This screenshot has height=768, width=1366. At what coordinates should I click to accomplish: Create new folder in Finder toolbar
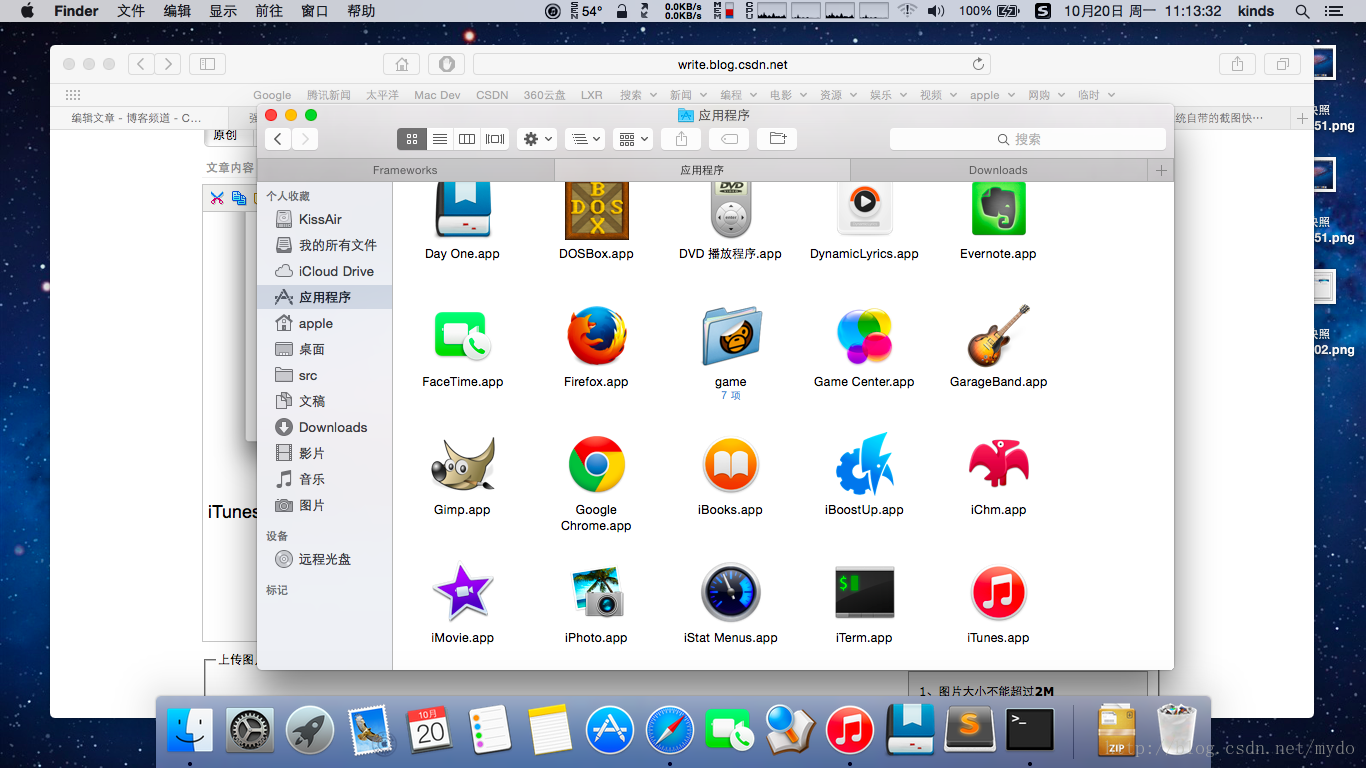777,139
